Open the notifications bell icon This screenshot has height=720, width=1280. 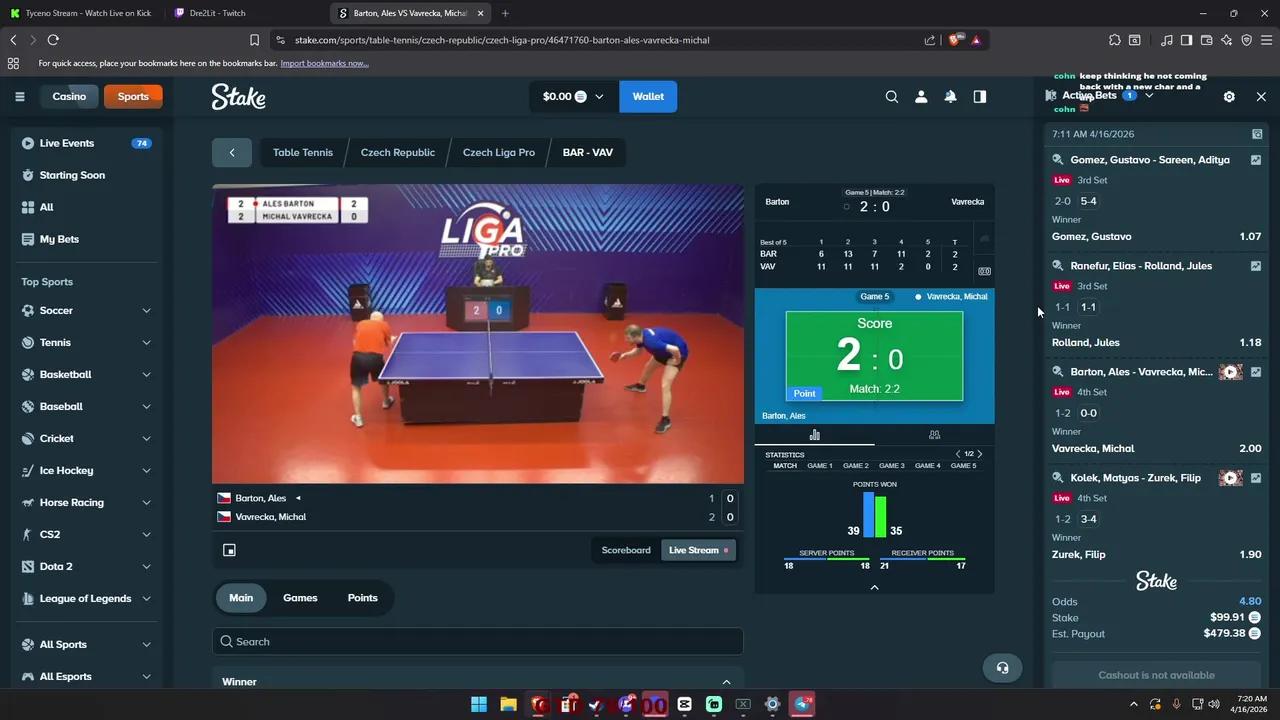pyautogui.click(x=950, y=96)
